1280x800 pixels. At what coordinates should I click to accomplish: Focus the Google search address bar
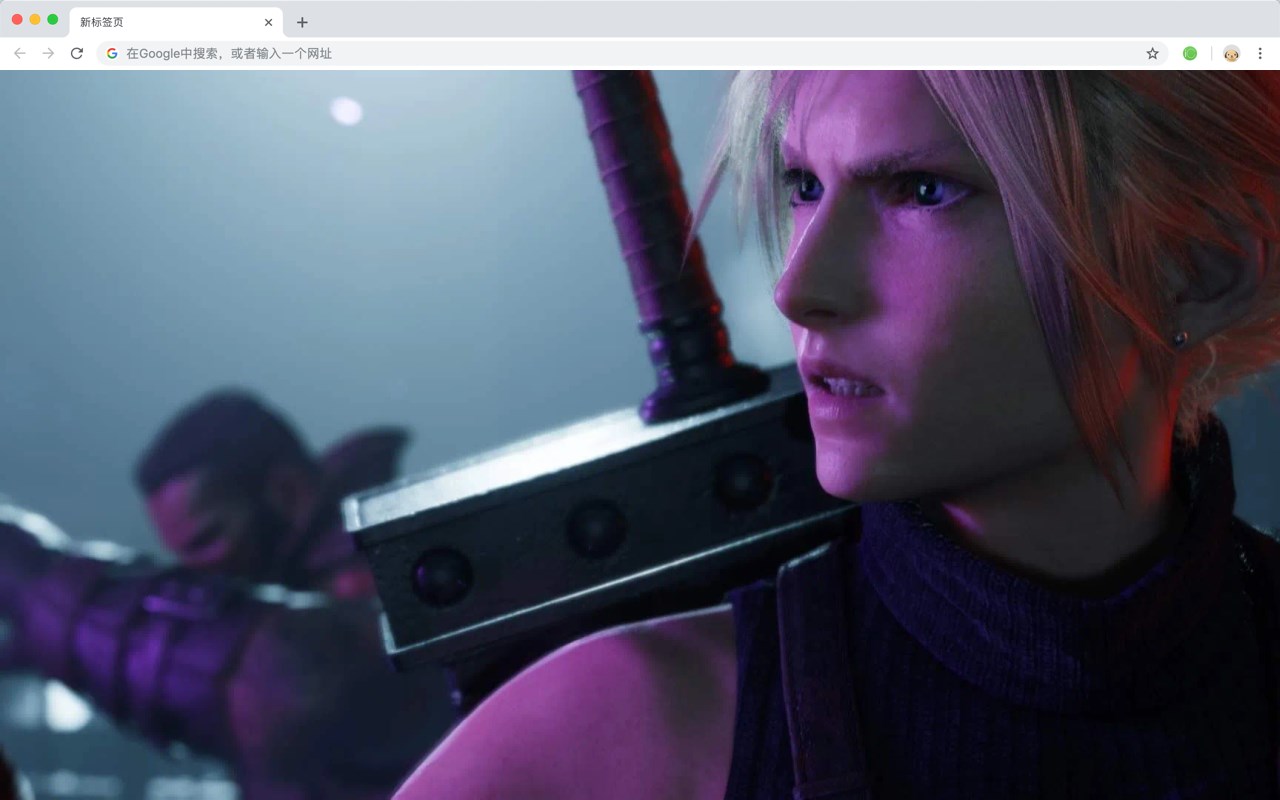coord(632,53)
